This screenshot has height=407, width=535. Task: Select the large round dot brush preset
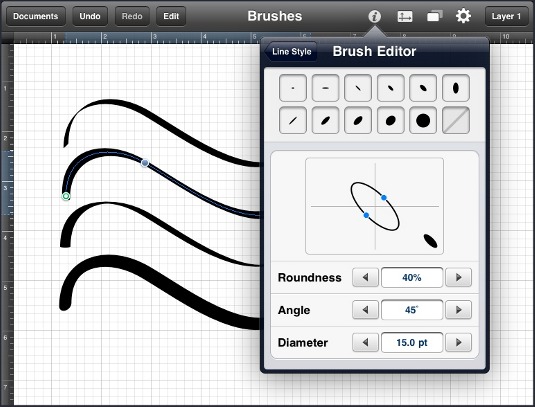pos(423,120)
